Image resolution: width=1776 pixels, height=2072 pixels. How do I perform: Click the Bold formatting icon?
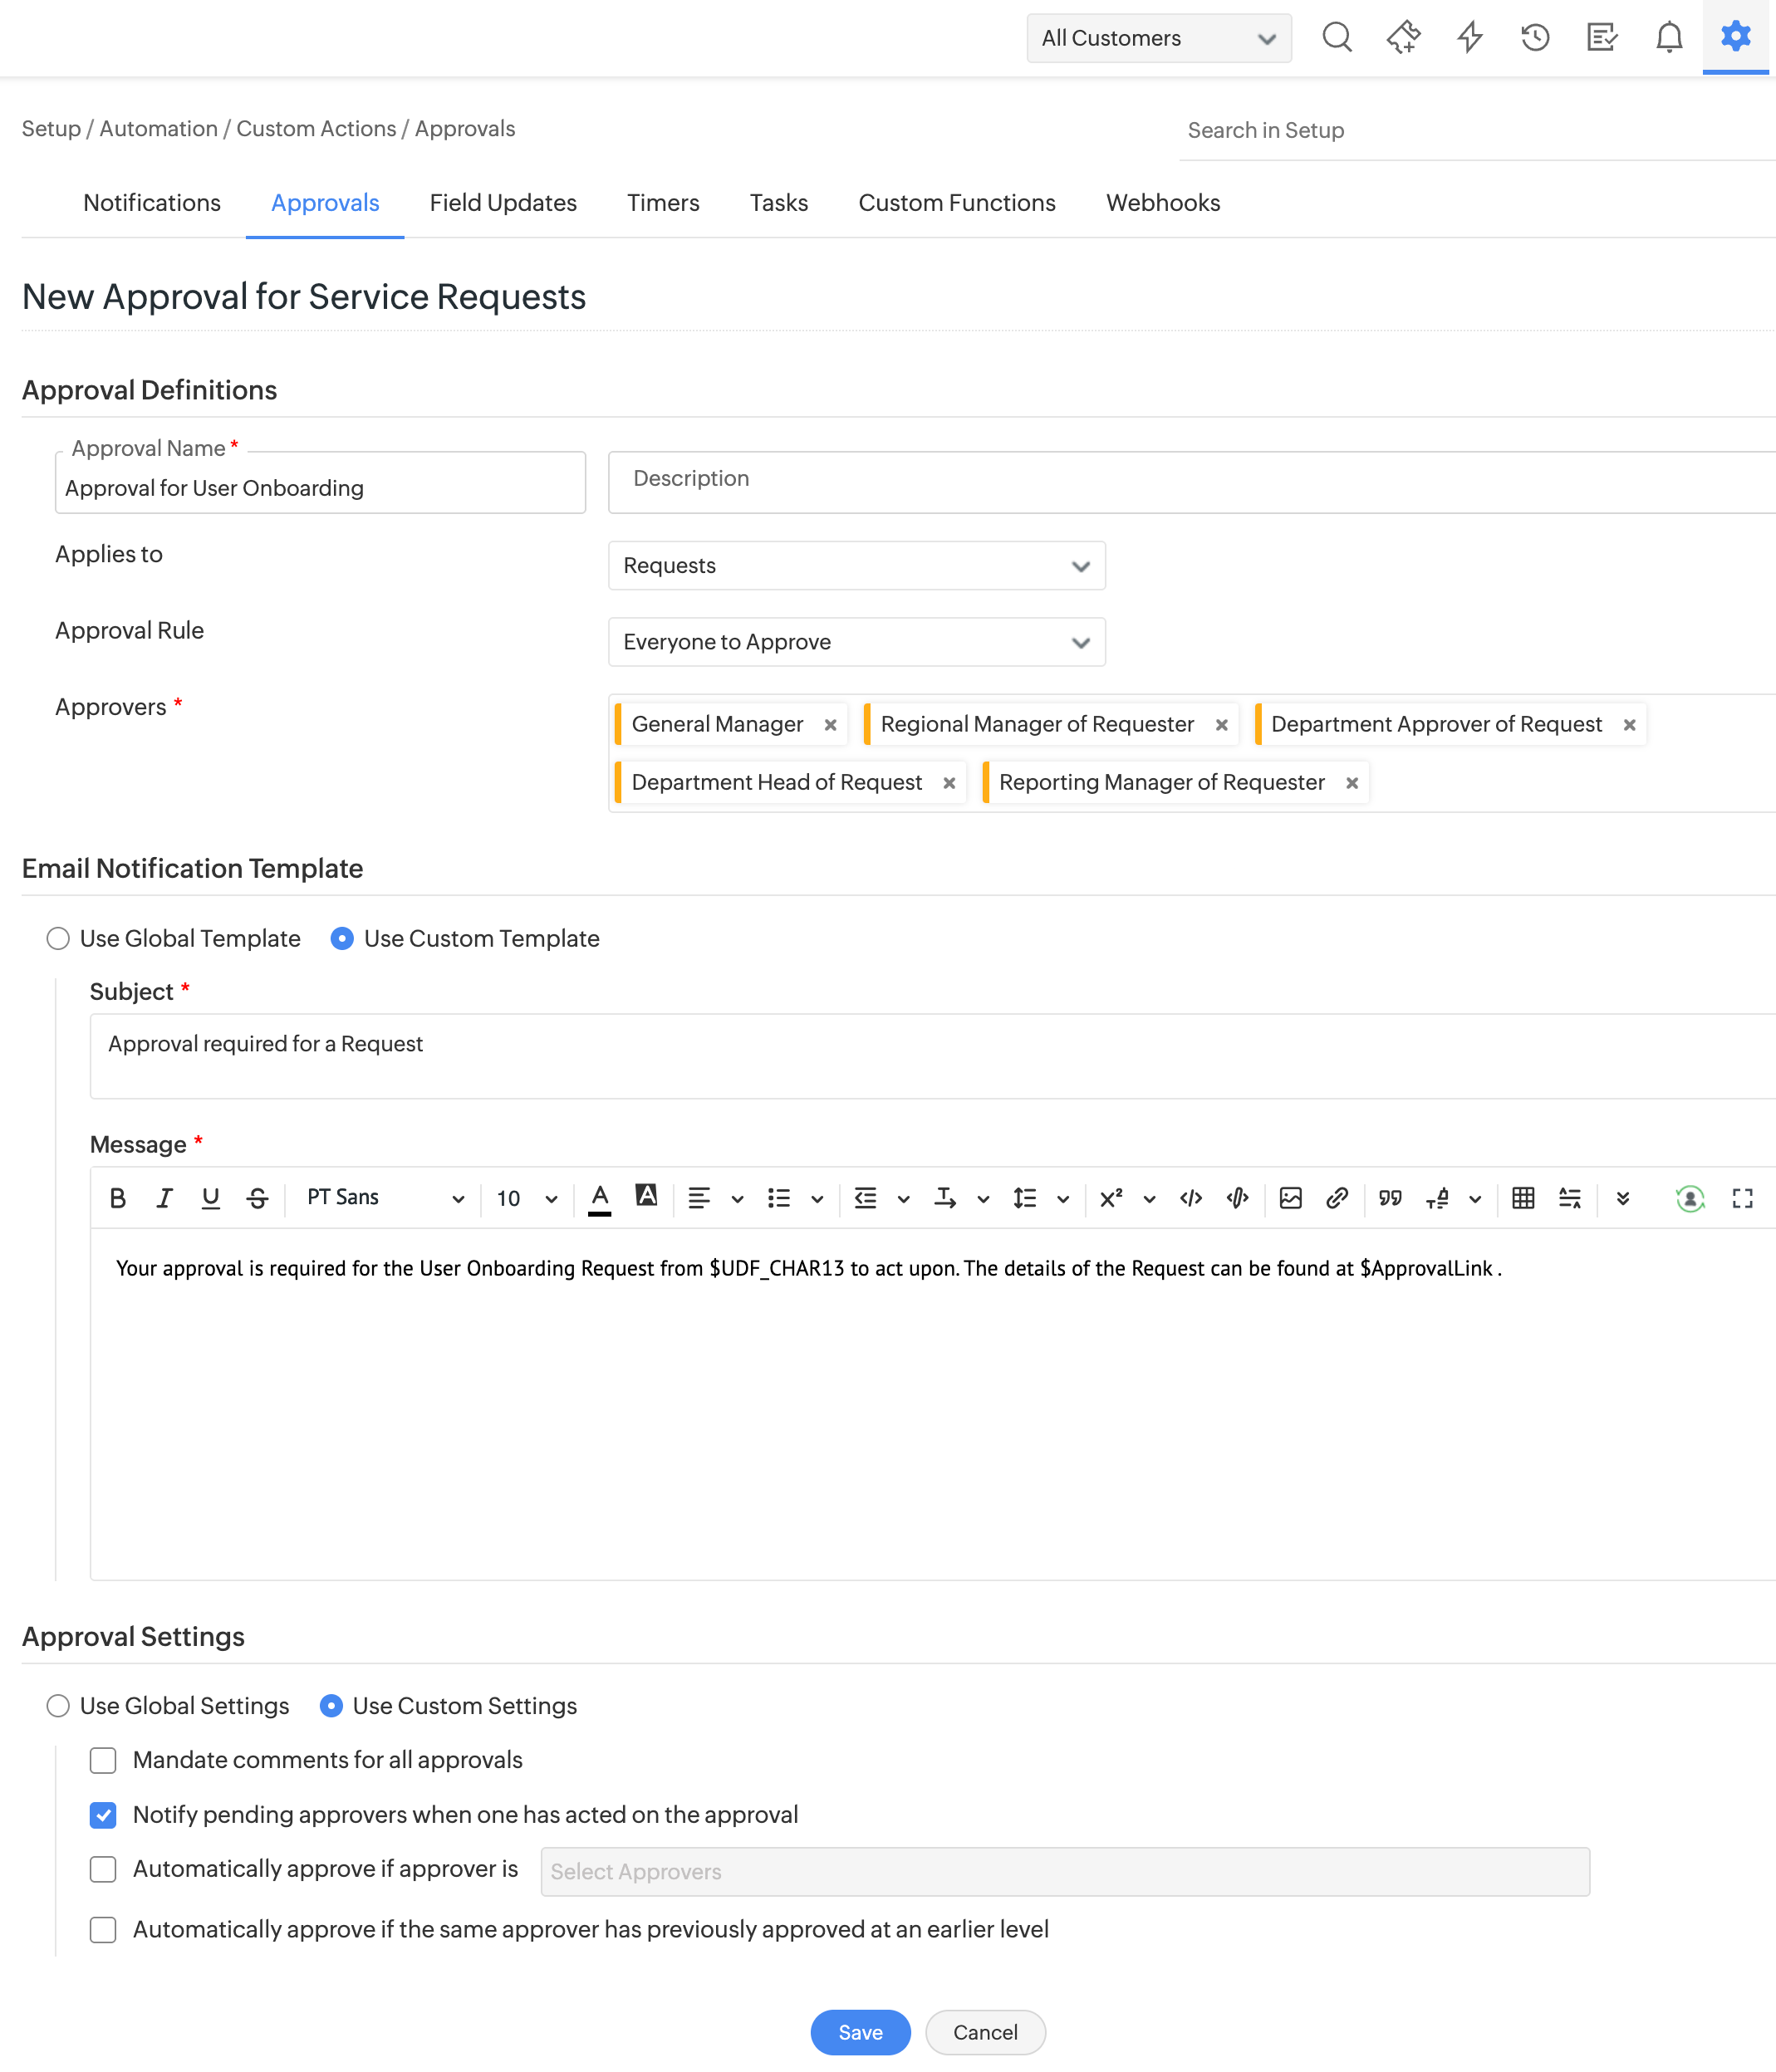118,1198
